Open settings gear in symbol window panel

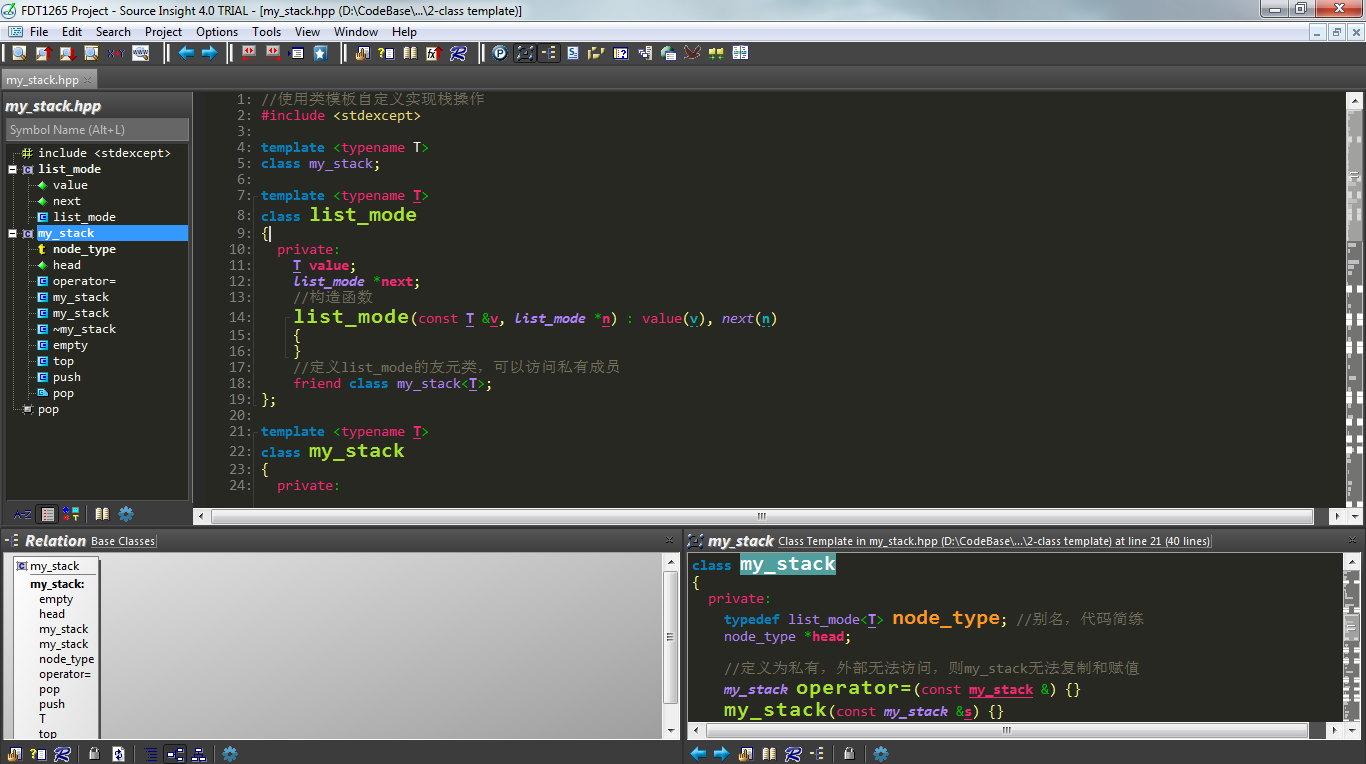(126, 514)
